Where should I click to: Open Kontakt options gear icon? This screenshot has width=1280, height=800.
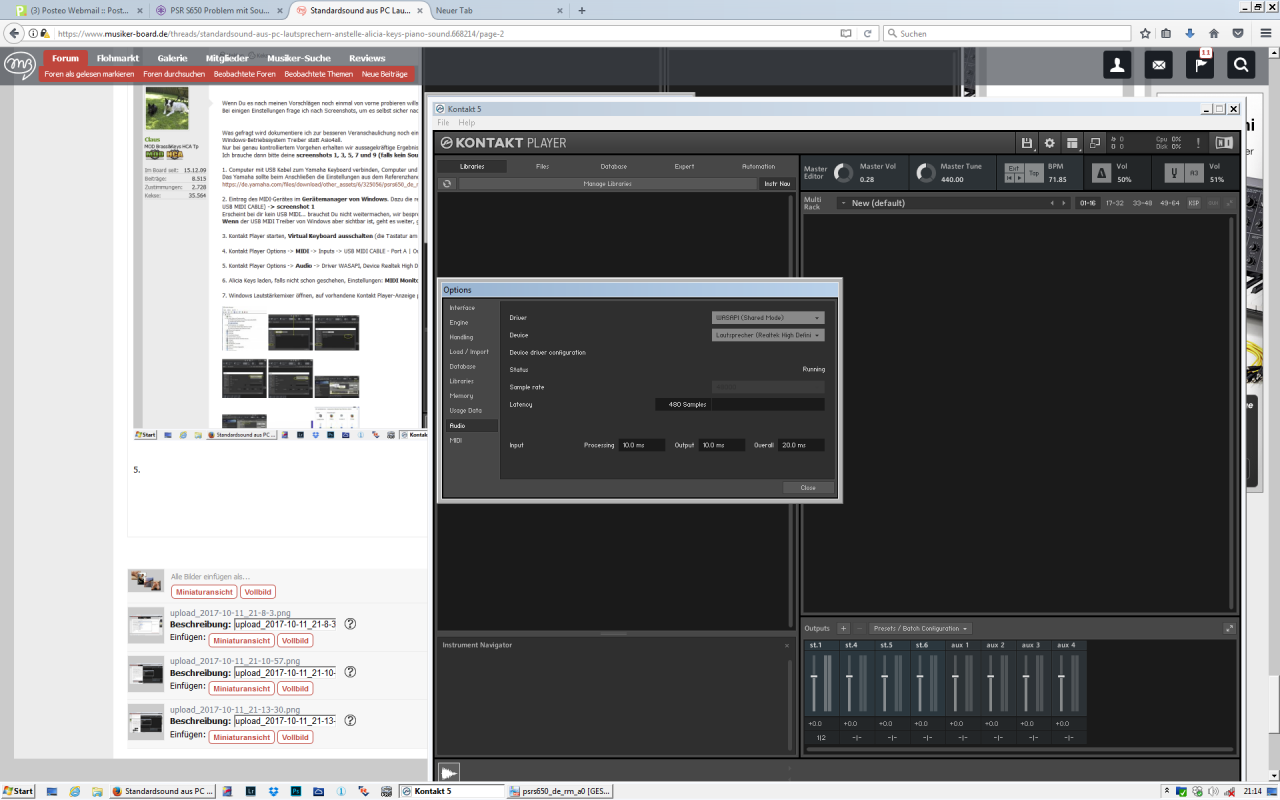pos(1049,143)
